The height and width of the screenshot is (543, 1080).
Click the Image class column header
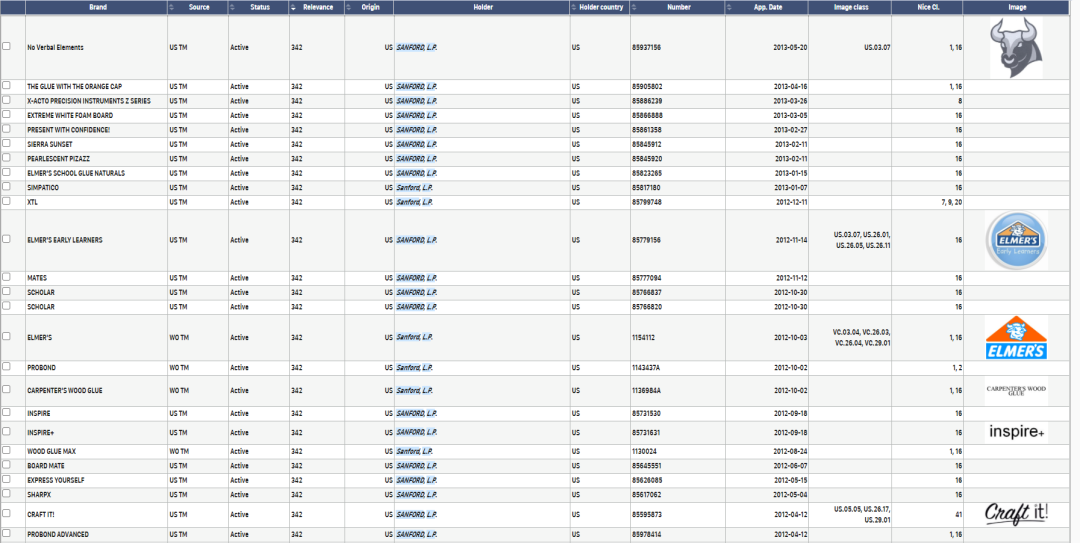pos(851,8)
